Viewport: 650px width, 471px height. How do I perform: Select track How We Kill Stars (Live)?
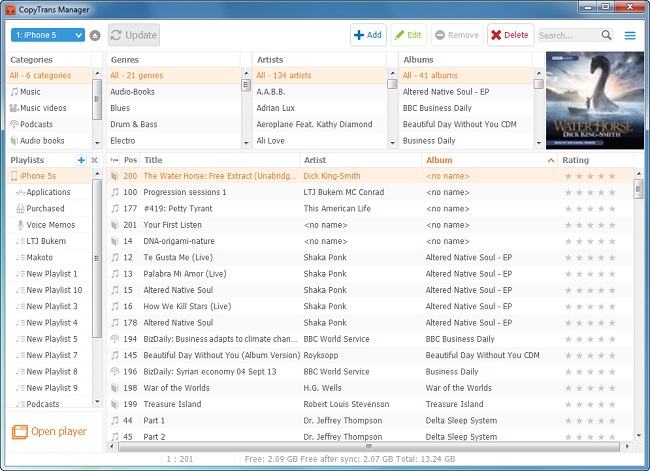point(187,306)
